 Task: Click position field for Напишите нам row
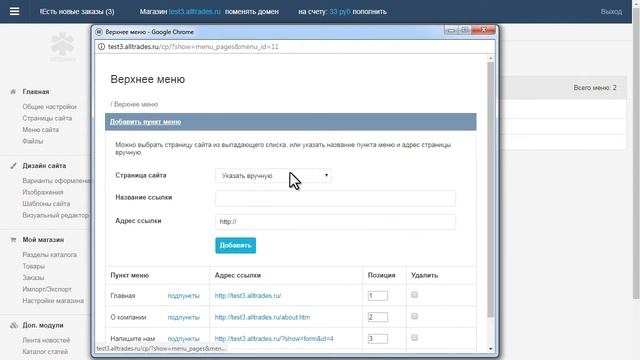click(378, 338)
